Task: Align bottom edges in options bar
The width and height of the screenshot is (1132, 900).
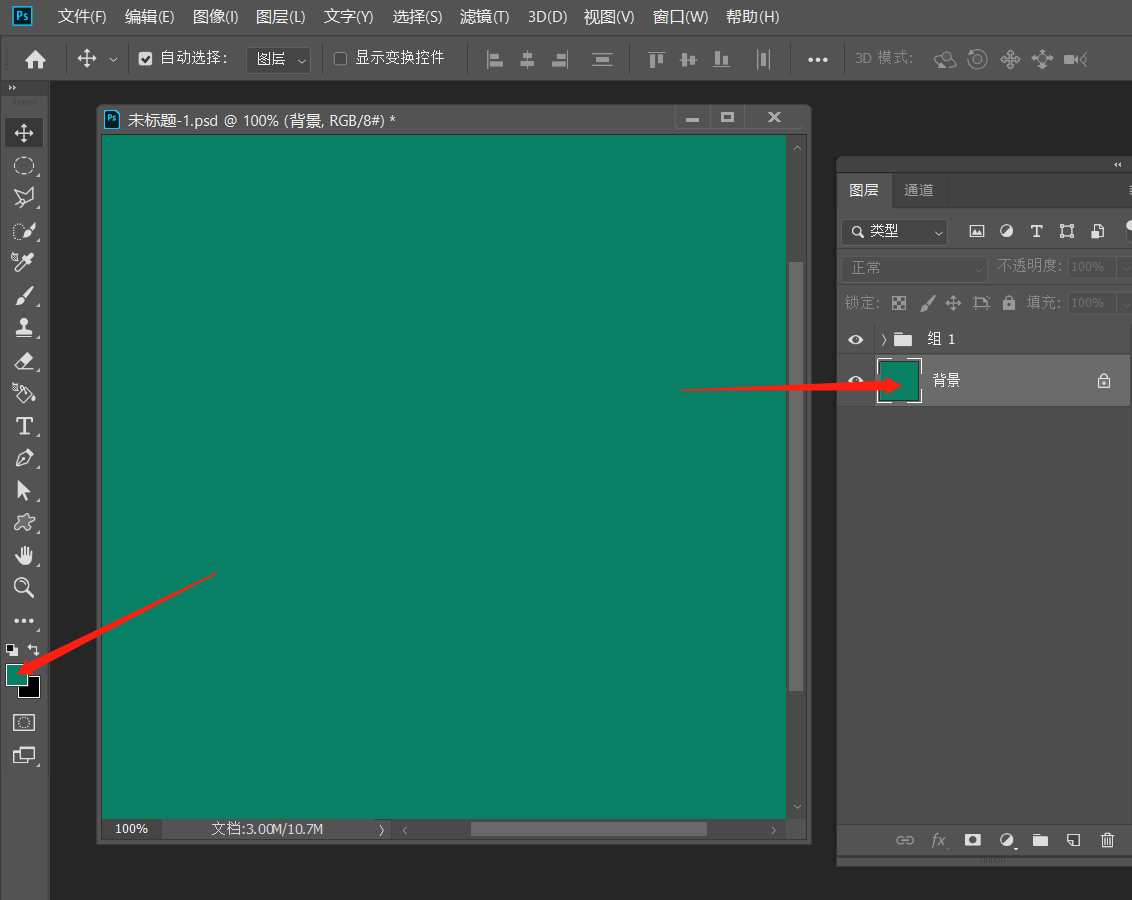Action: (x=721, y=59)
